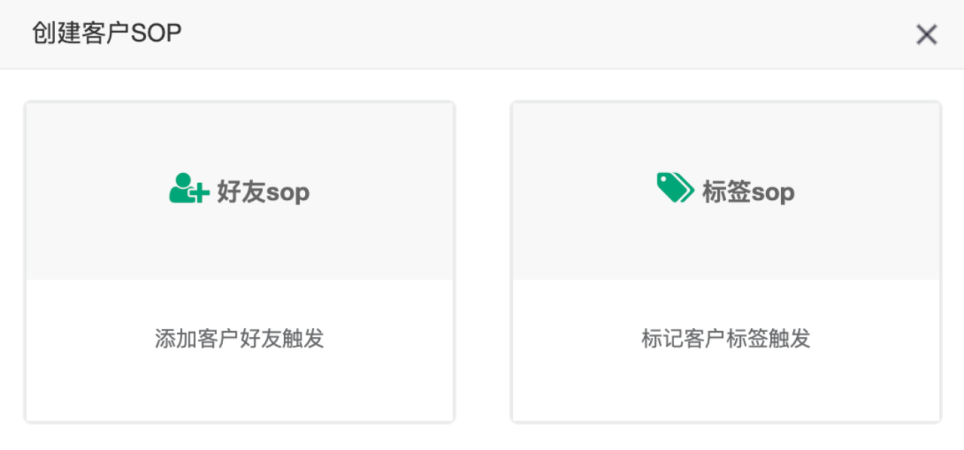Click the 好友 characters in left card
Screen dimensions: 964x450
coord(241,192)
